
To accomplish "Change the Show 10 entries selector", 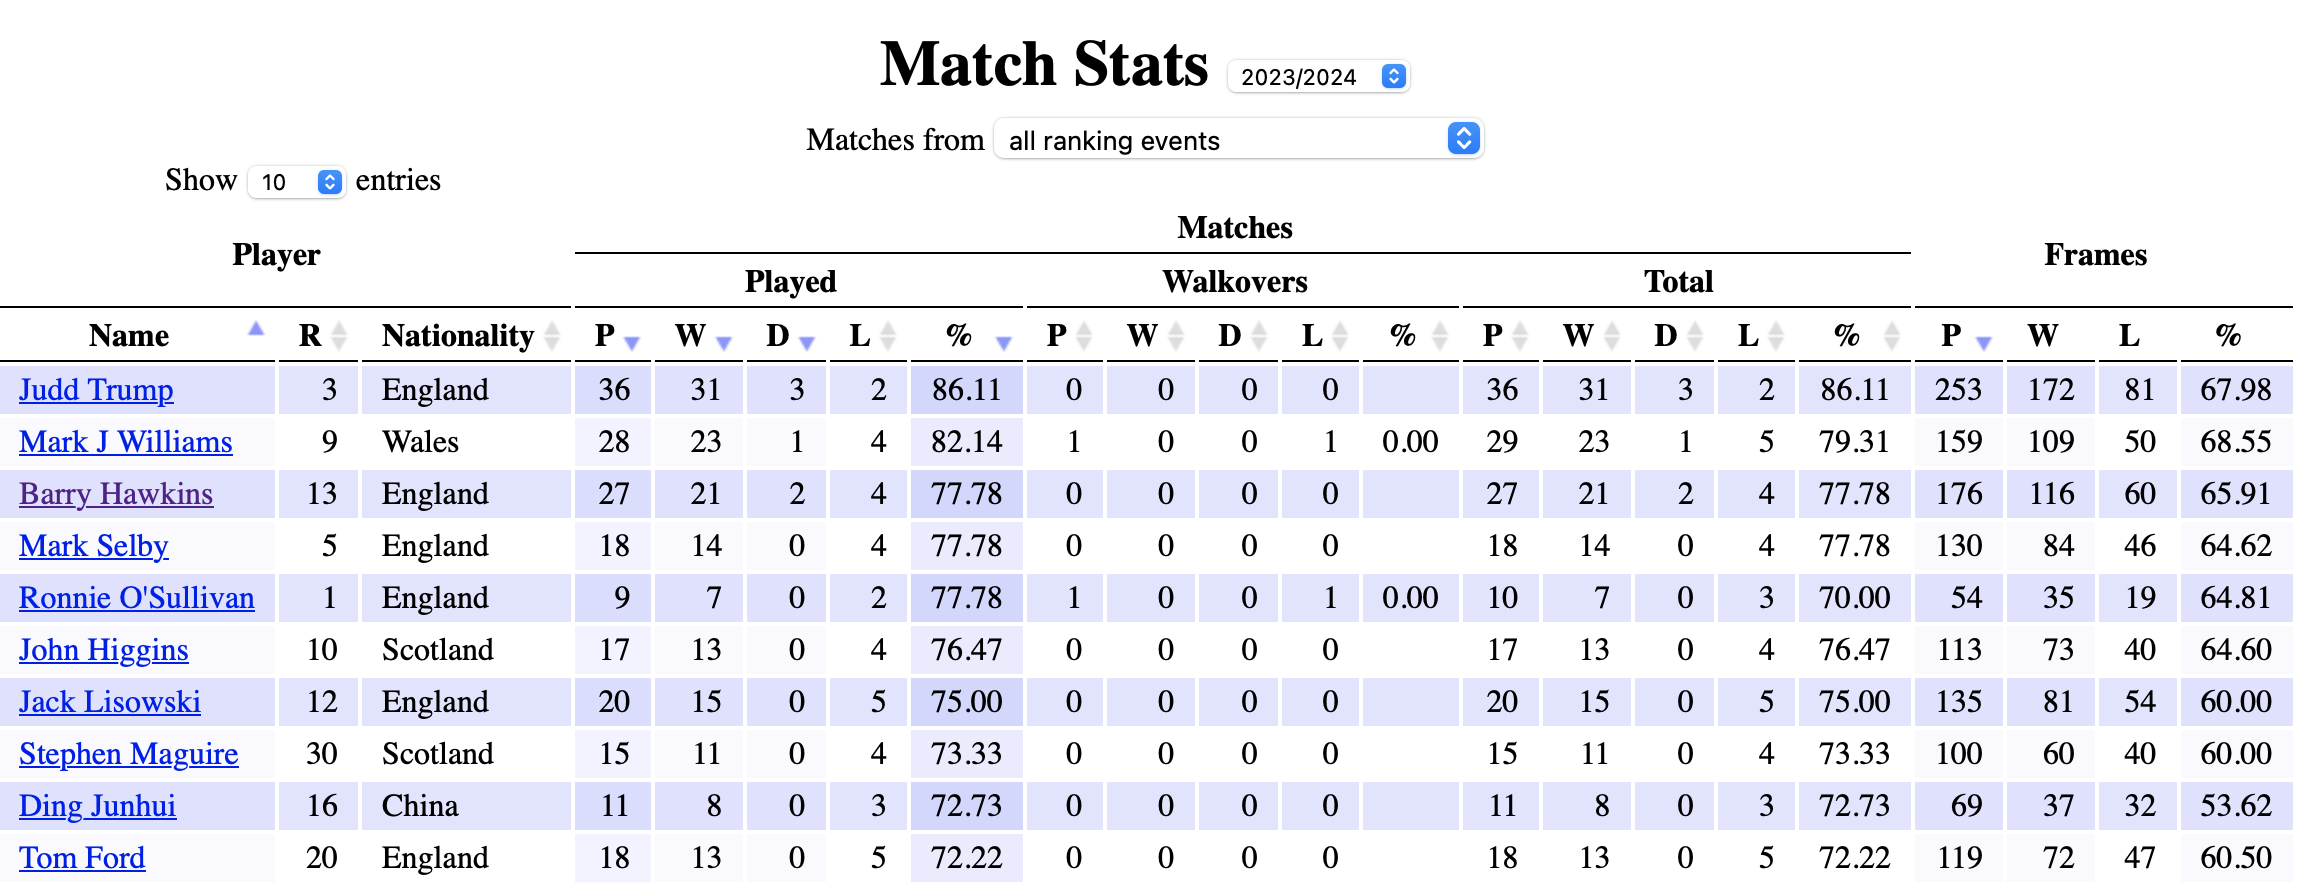I will (x=296, y=182).
